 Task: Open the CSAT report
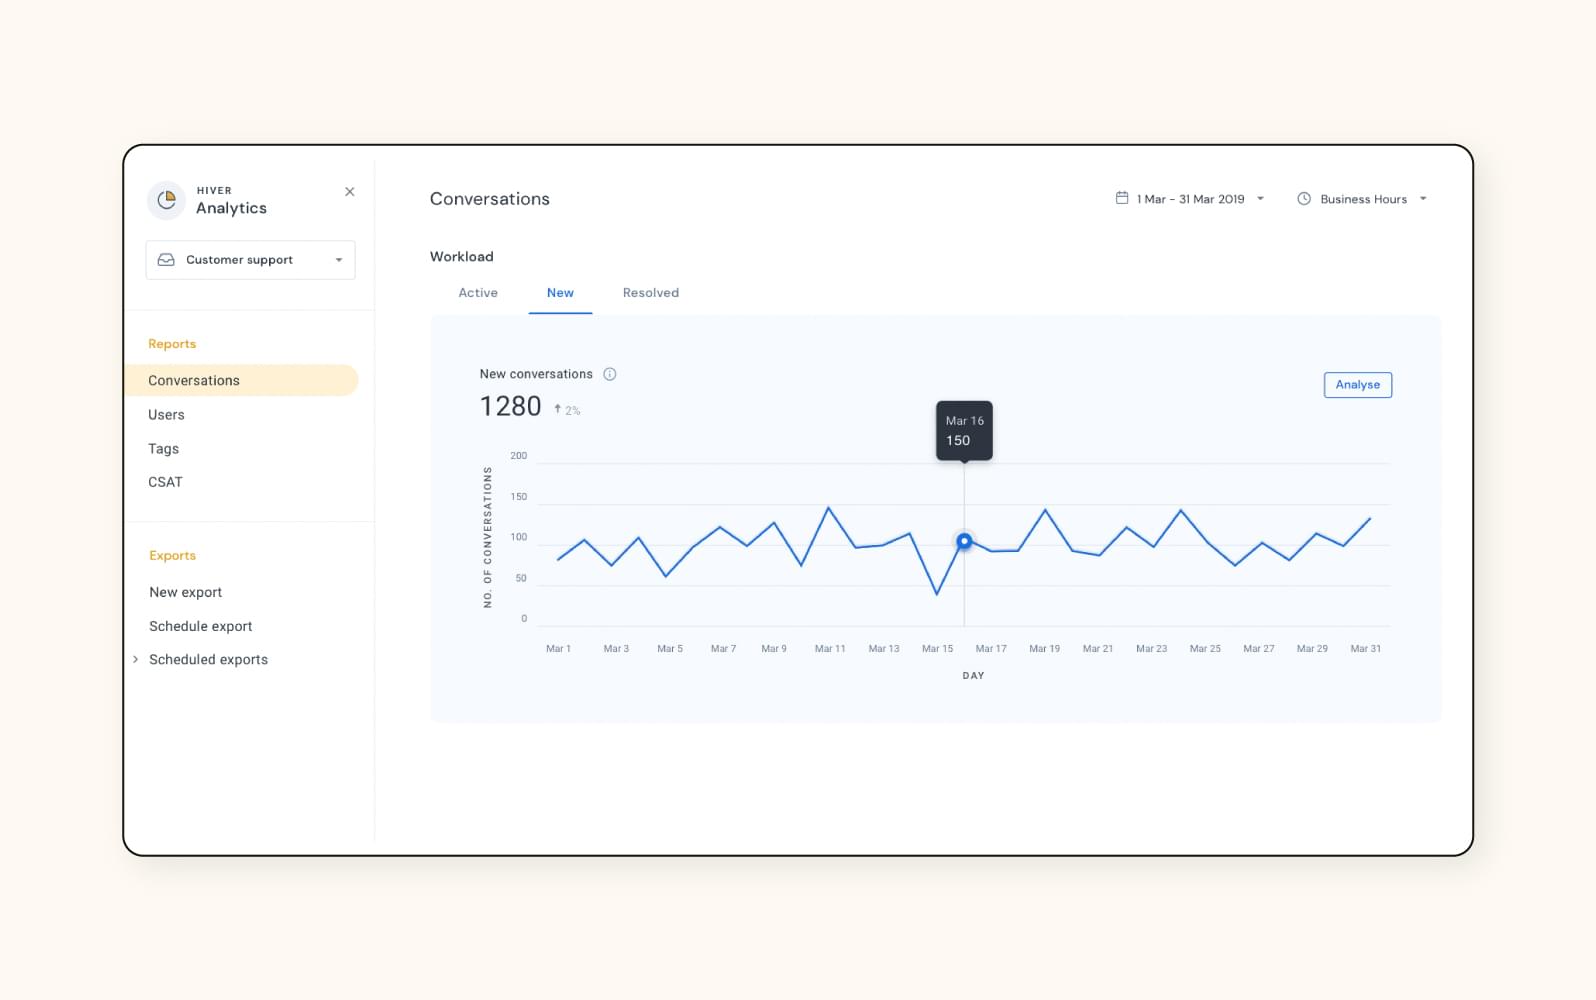coord(165,482)
